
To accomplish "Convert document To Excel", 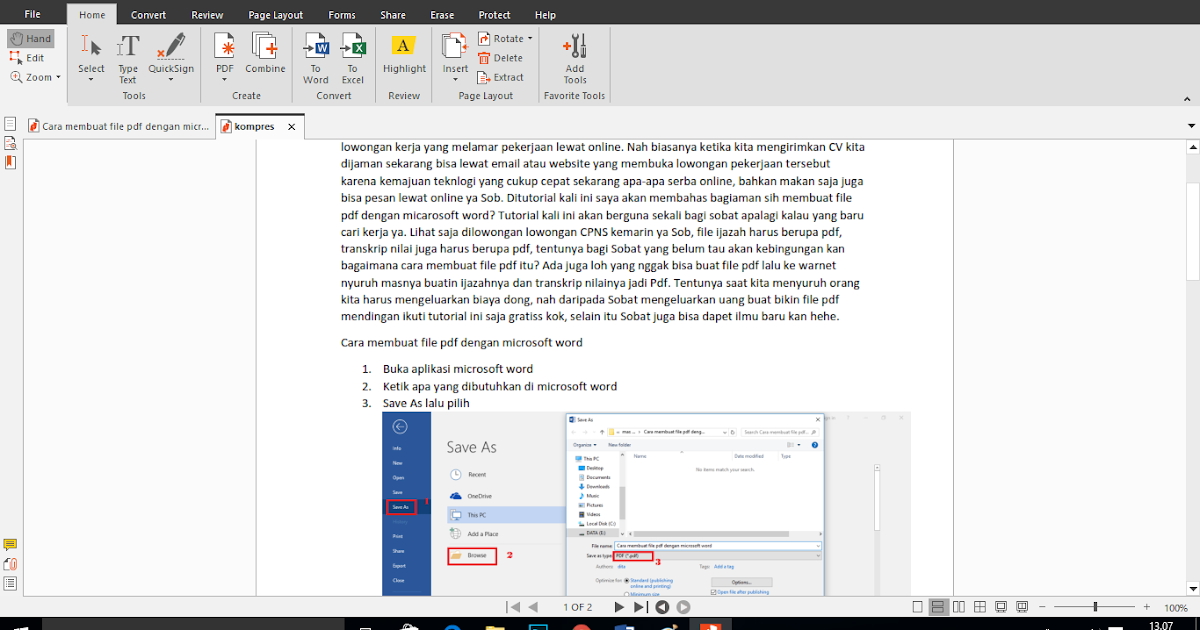I will click(x=353, y=58).
